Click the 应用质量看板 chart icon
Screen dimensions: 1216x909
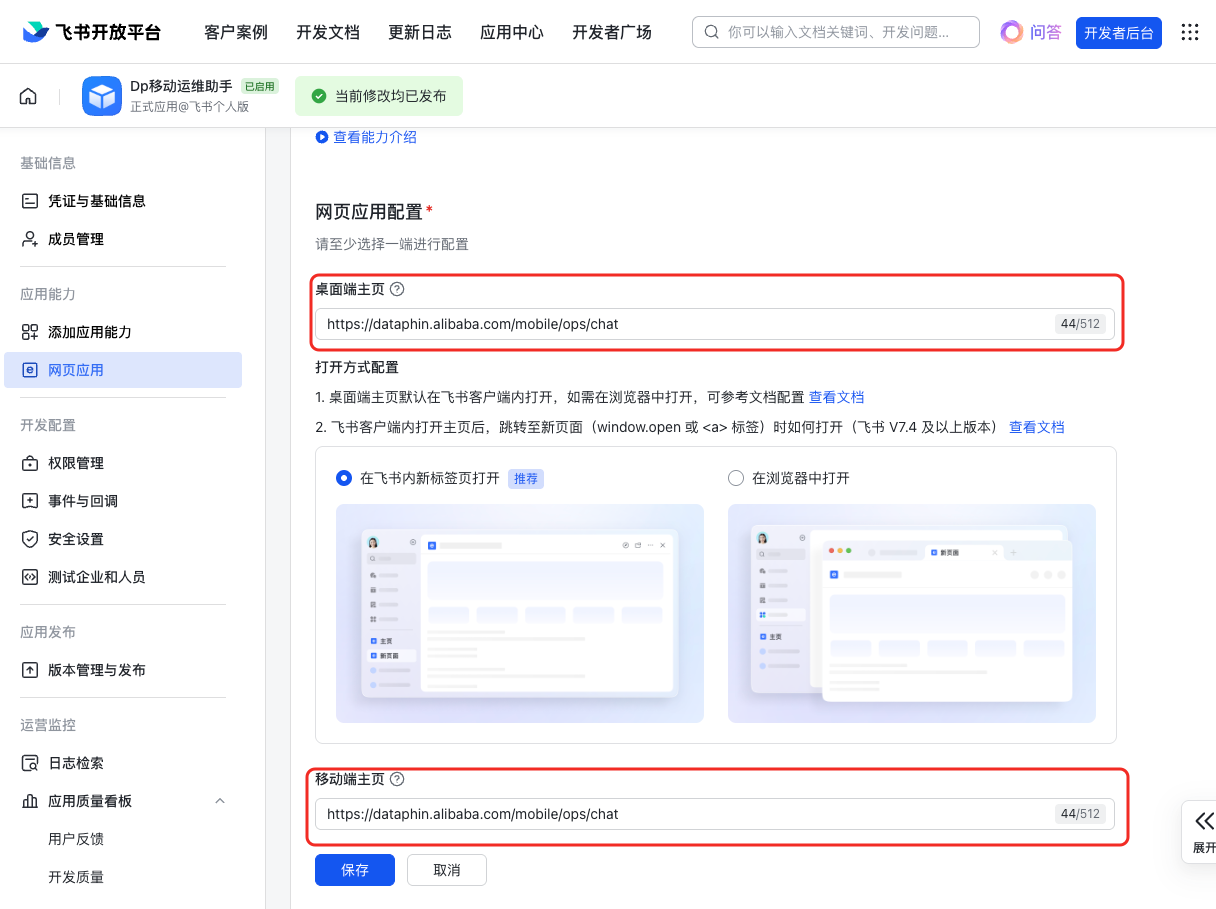coord(30,801)
